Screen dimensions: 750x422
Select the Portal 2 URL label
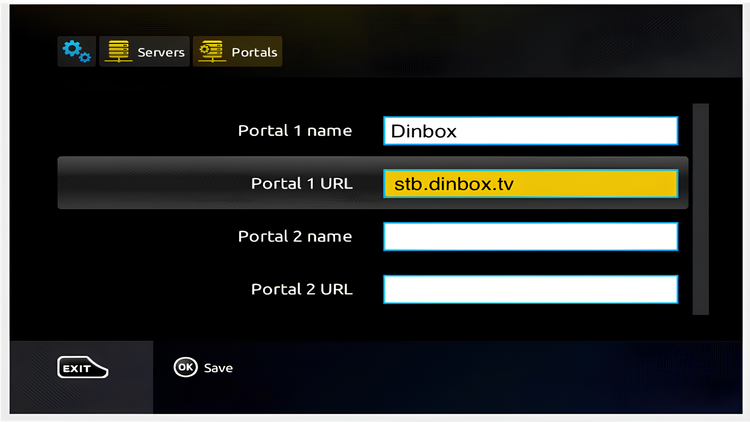tap(302, 289)
